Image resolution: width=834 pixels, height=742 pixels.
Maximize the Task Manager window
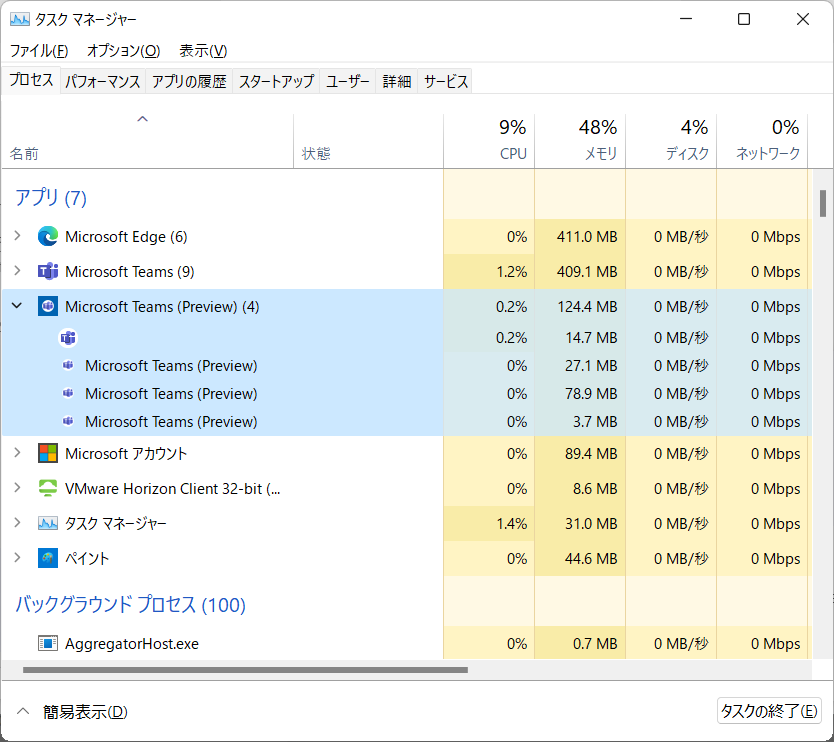[x=744, y=20]
